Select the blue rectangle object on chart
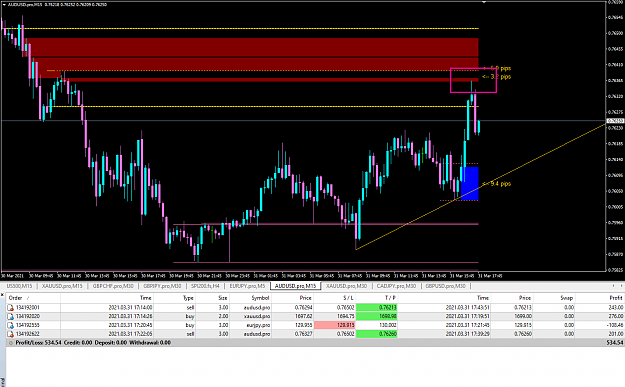Viewport: 625px width, 387px height. click(x=470, y=183)
